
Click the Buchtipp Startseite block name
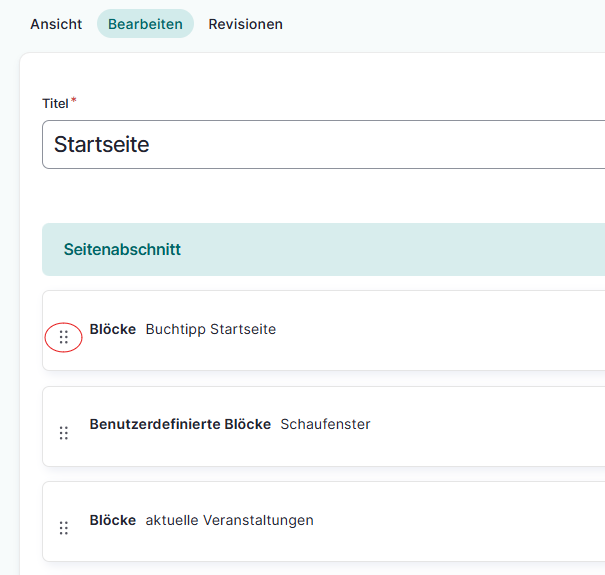[210, 329]
